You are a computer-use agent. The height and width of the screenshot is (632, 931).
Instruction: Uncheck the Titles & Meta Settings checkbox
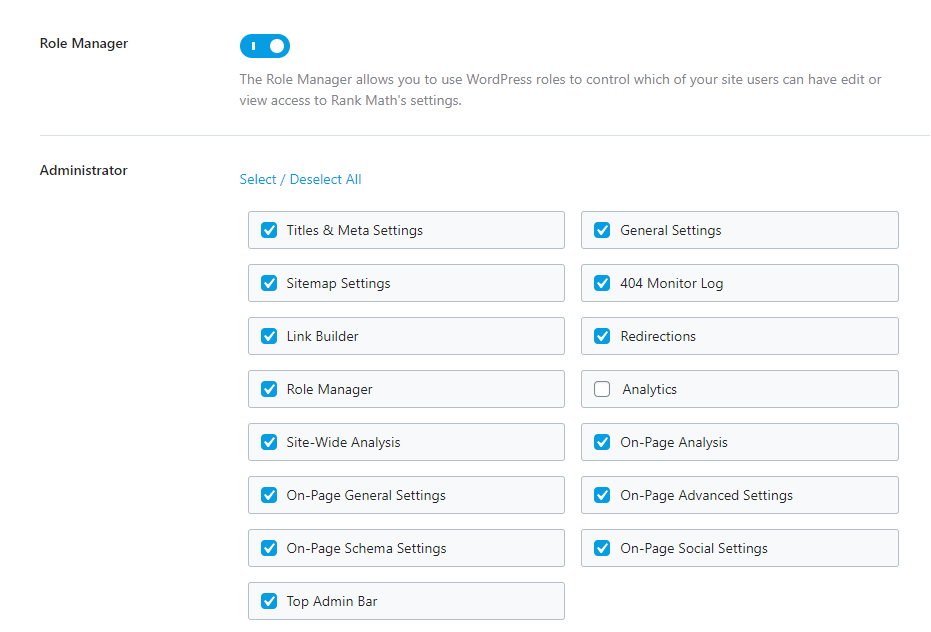click(269, 230)
